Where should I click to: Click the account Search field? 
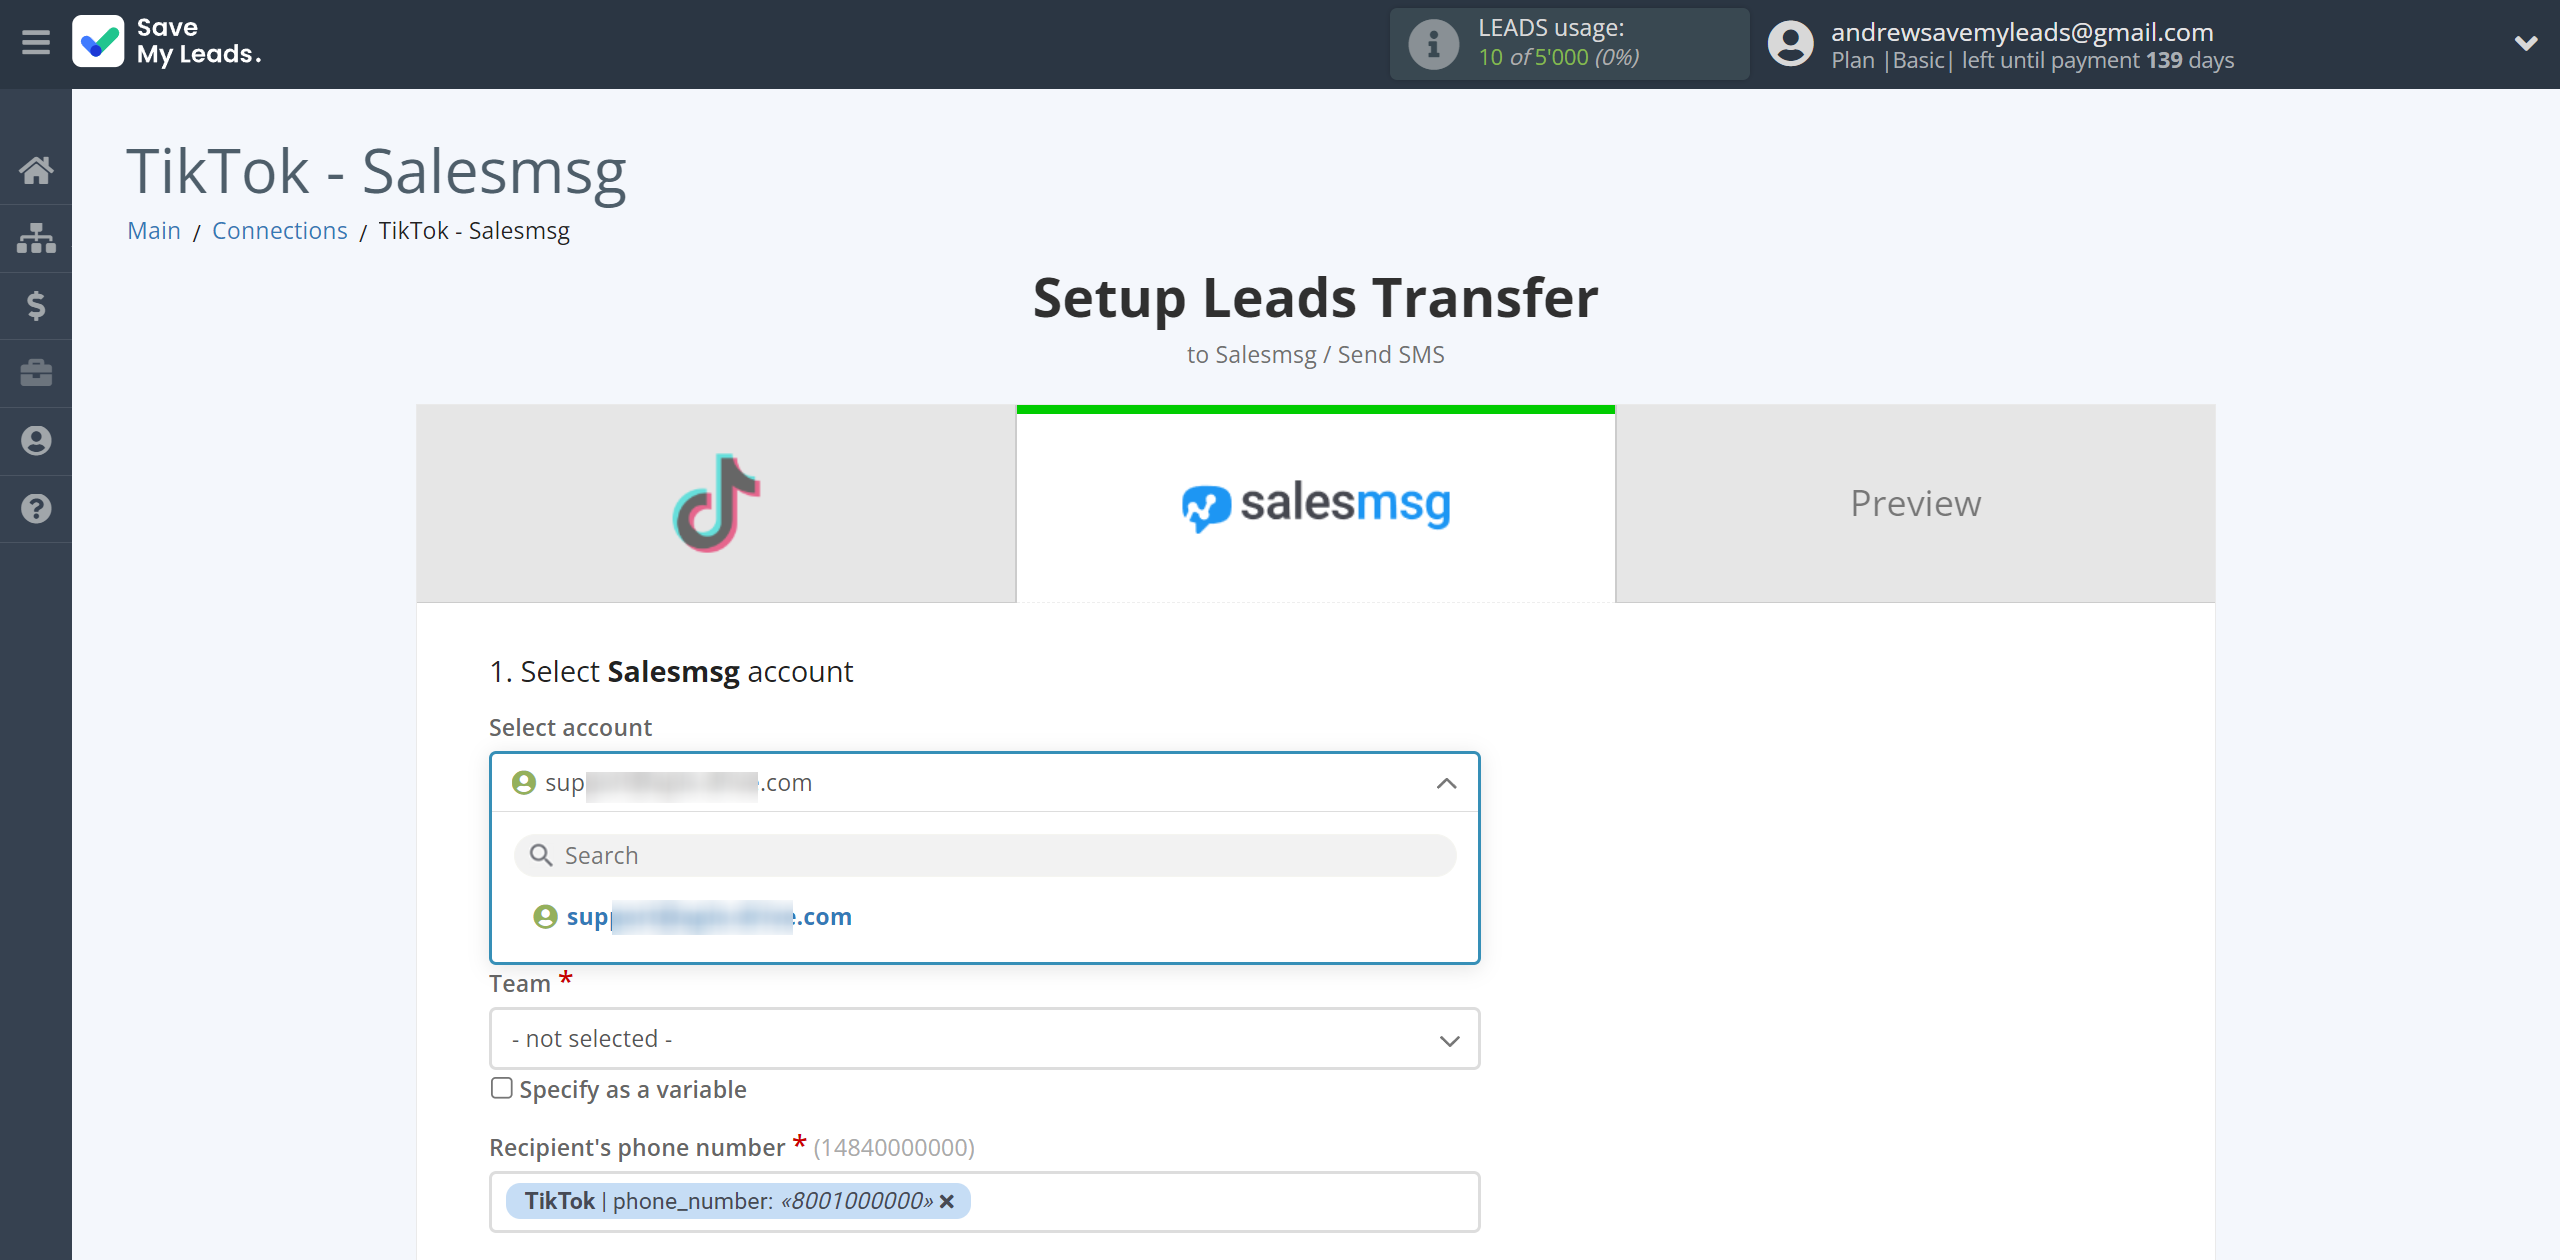click(x=985, y=856)
